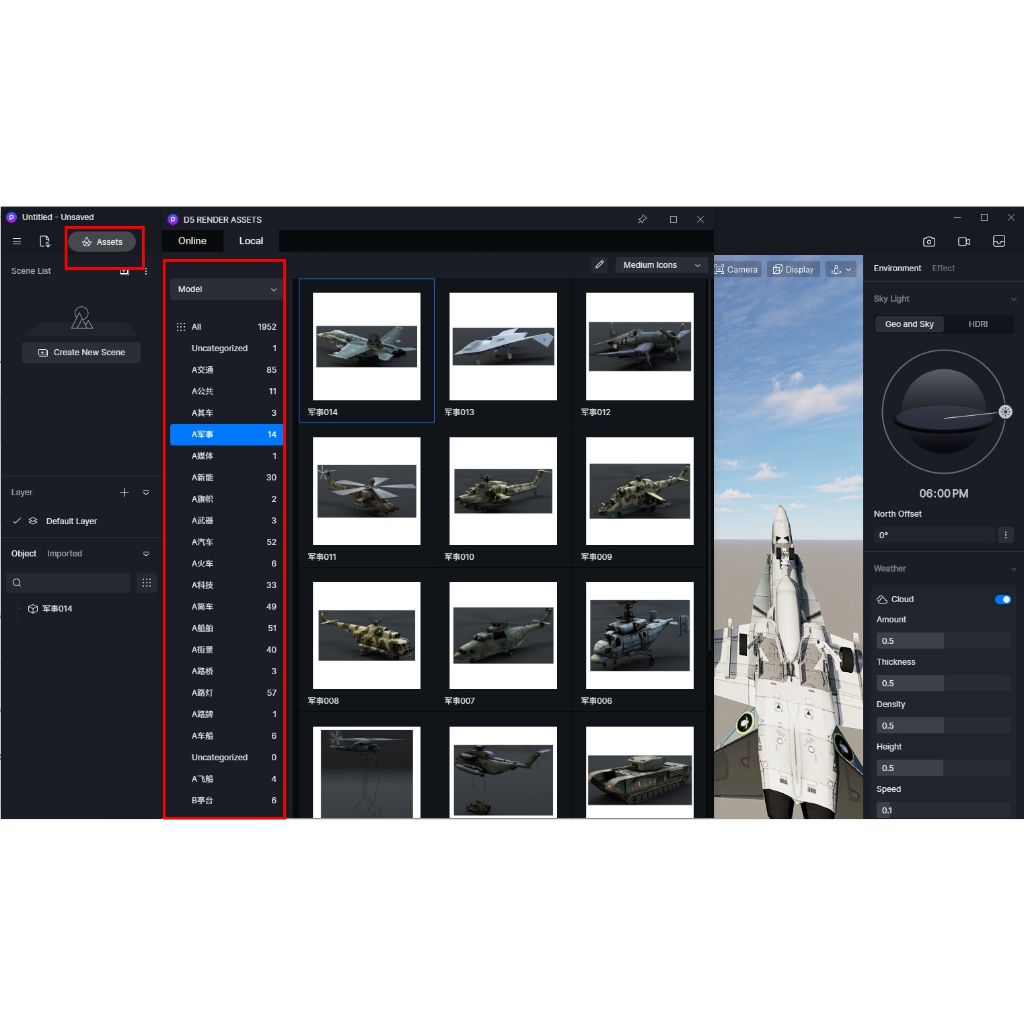Screen dimensions: 1024x1024
Task: Click the Assets button
Action: 102,242
